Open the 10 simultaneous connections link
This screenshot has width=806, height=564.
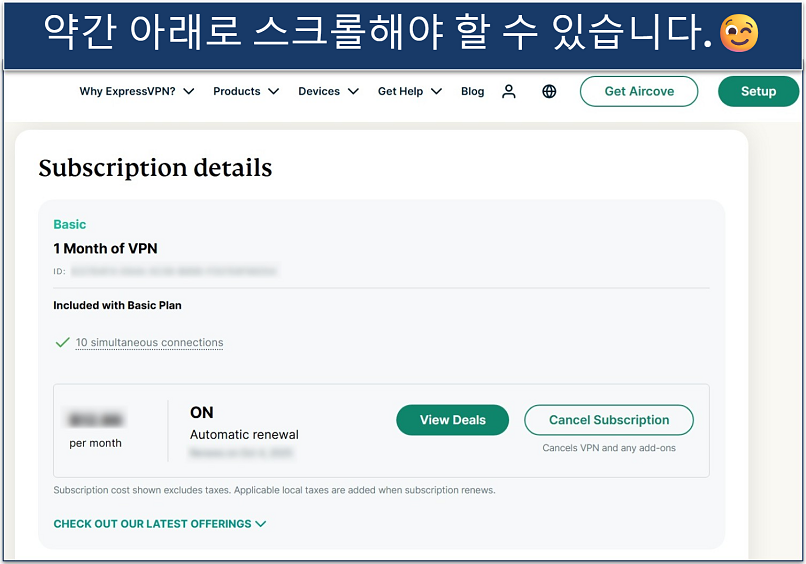(149, 342)
